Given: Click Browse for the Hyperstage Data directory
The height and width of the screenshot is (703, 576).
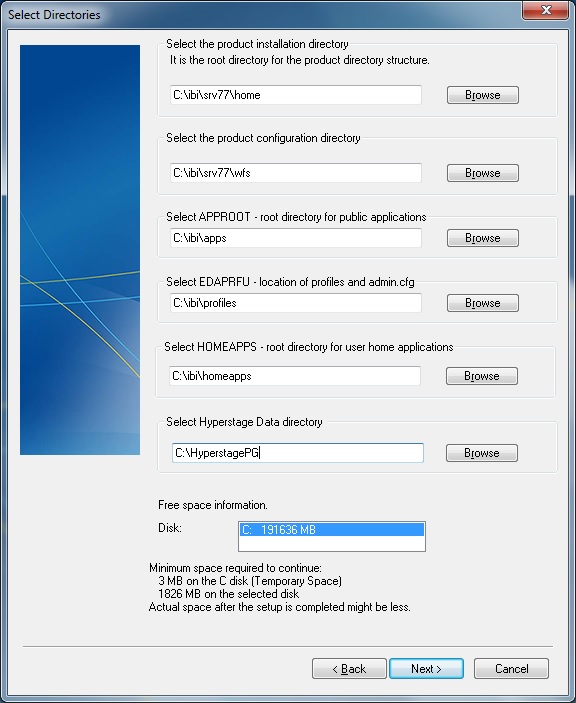Looking at the screenshot, I should coord(482,453).
